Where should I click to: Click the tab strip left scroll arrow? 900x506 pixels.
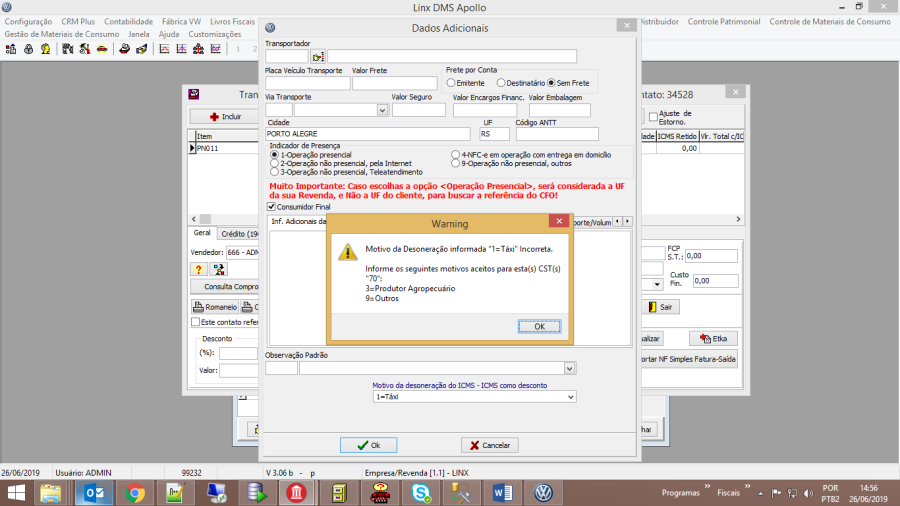tap(618, 221)
